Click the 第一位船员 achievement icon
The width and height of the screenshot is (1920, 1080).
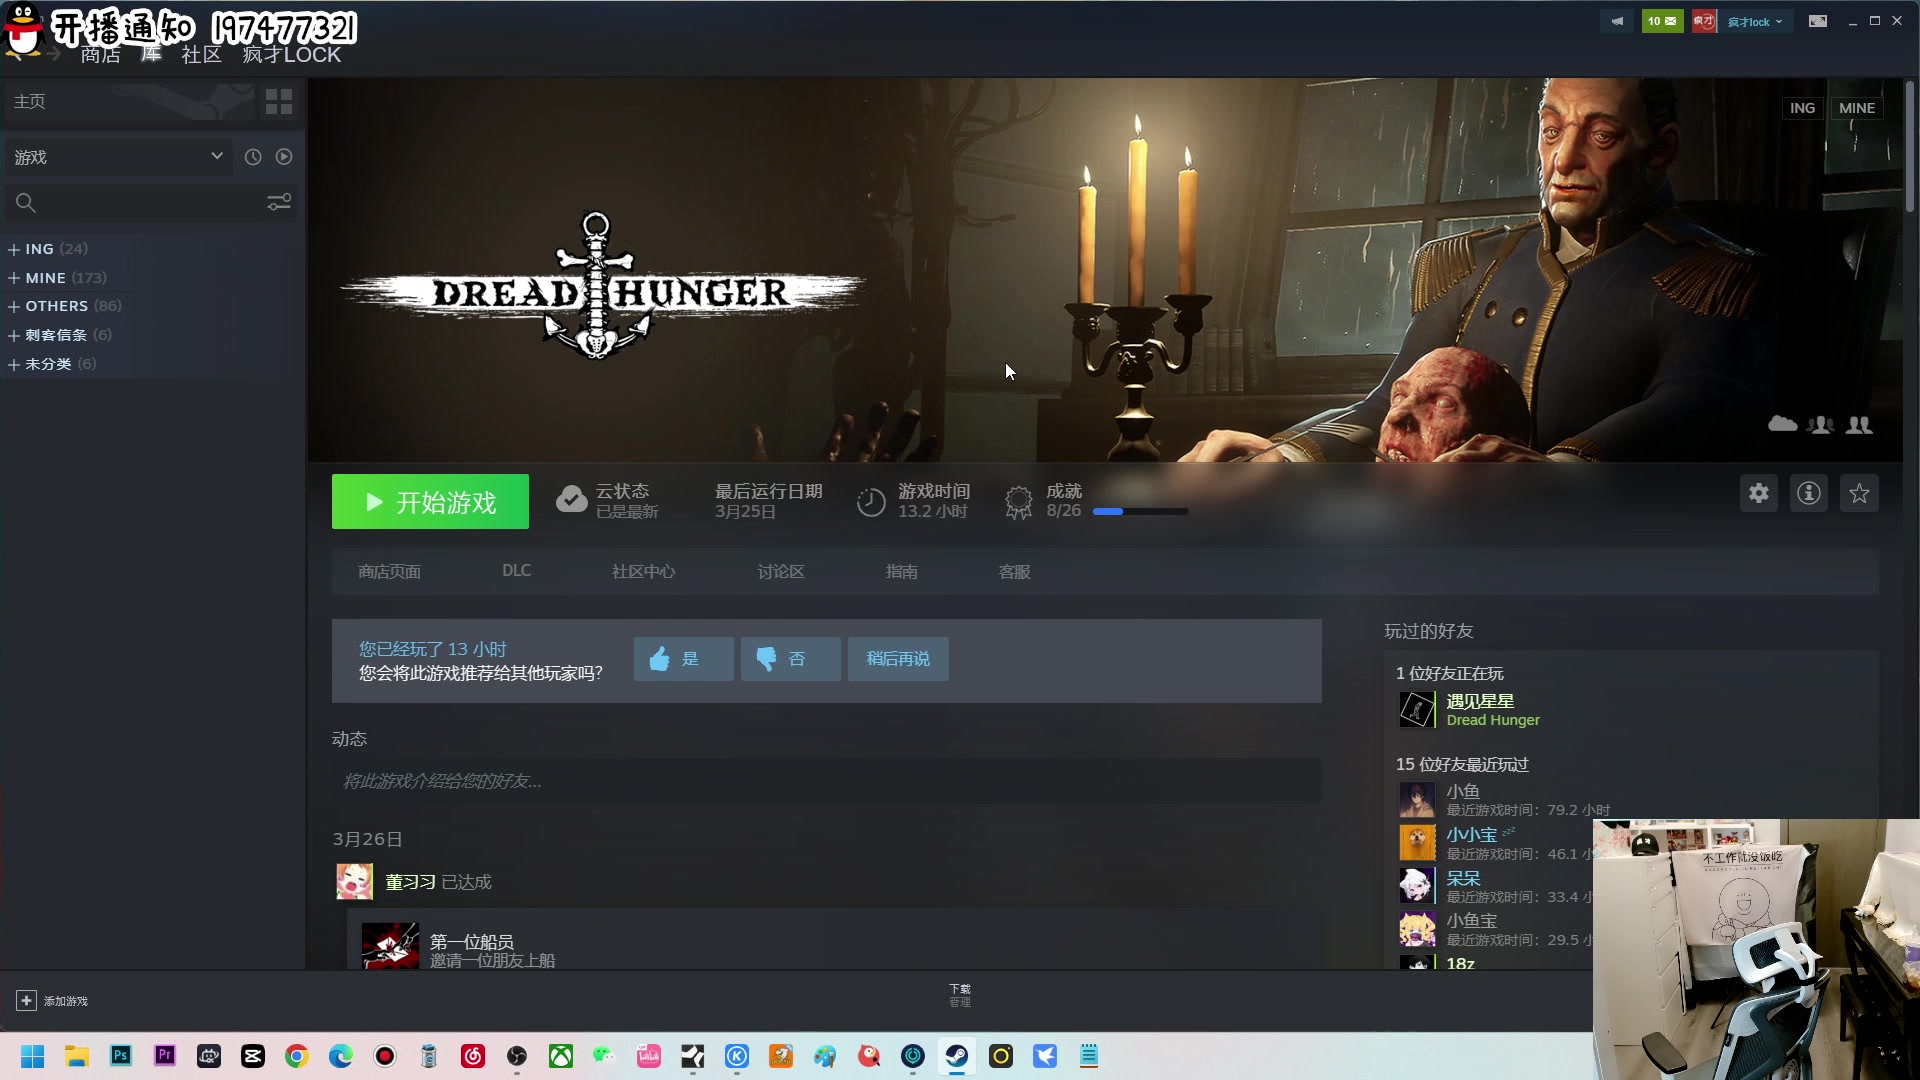(390, 946)
